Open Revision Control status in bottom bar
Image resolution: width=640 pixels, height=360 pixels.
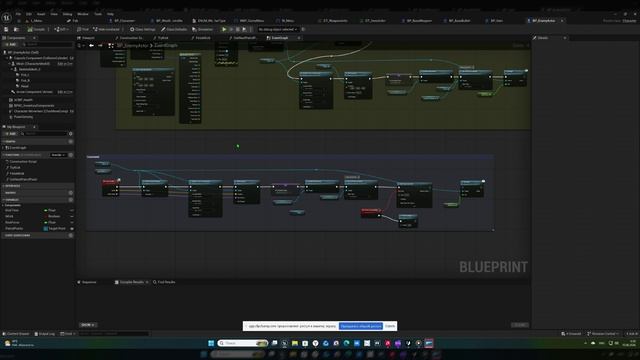[603, 333]
